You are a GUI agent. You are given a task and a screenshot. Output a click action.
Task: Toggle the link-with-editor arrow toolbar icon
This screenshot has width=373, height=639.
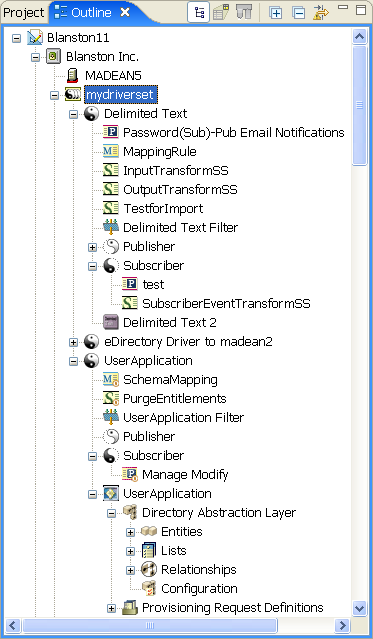[x=321, y=13]
